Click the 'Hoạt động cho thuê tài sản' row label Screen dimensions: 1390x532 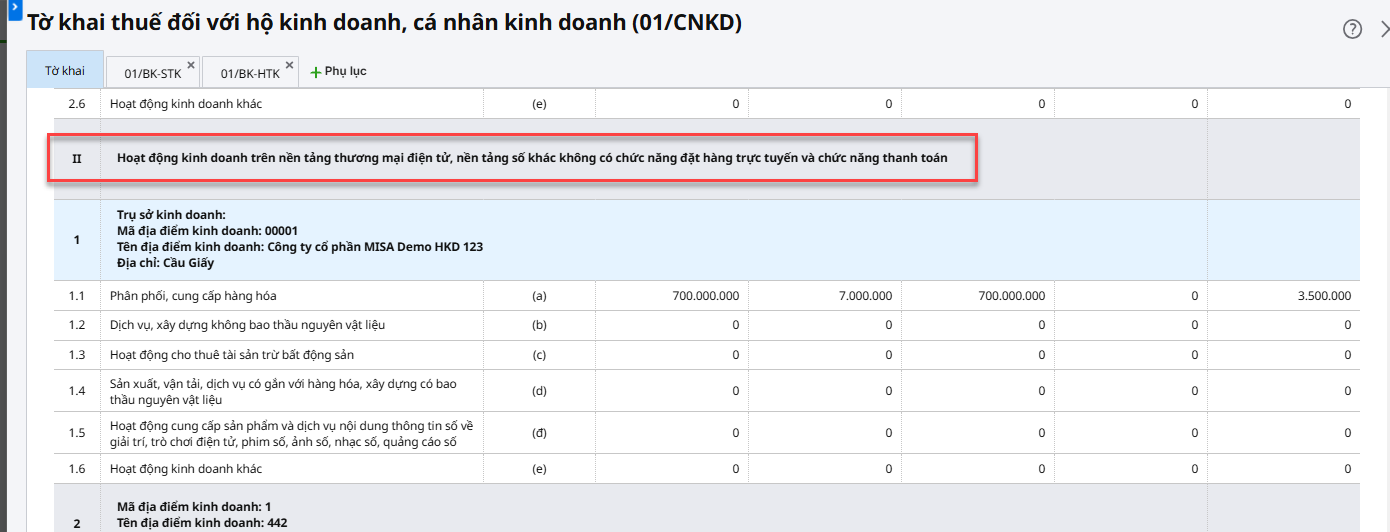pos(232,354)
